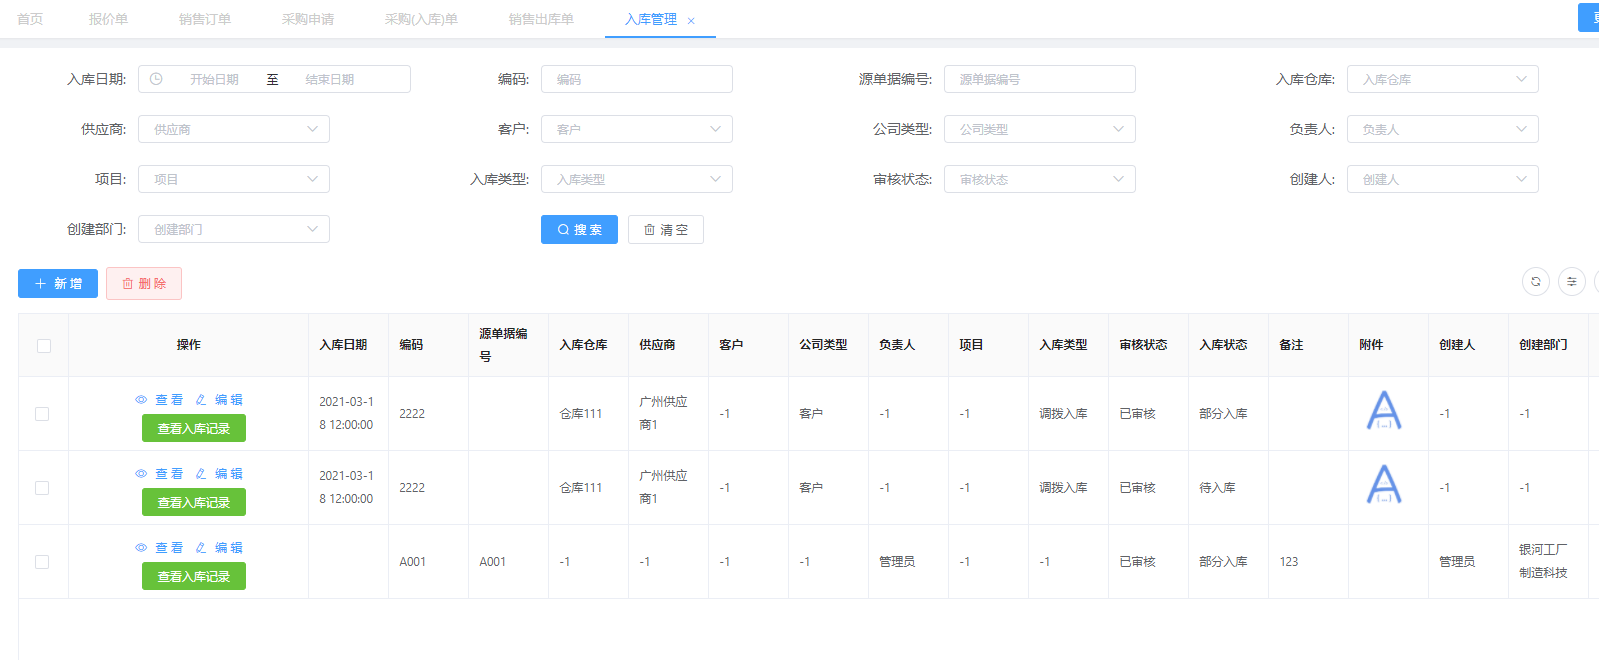Select the header checkbox for all rows

coord(44,346)
